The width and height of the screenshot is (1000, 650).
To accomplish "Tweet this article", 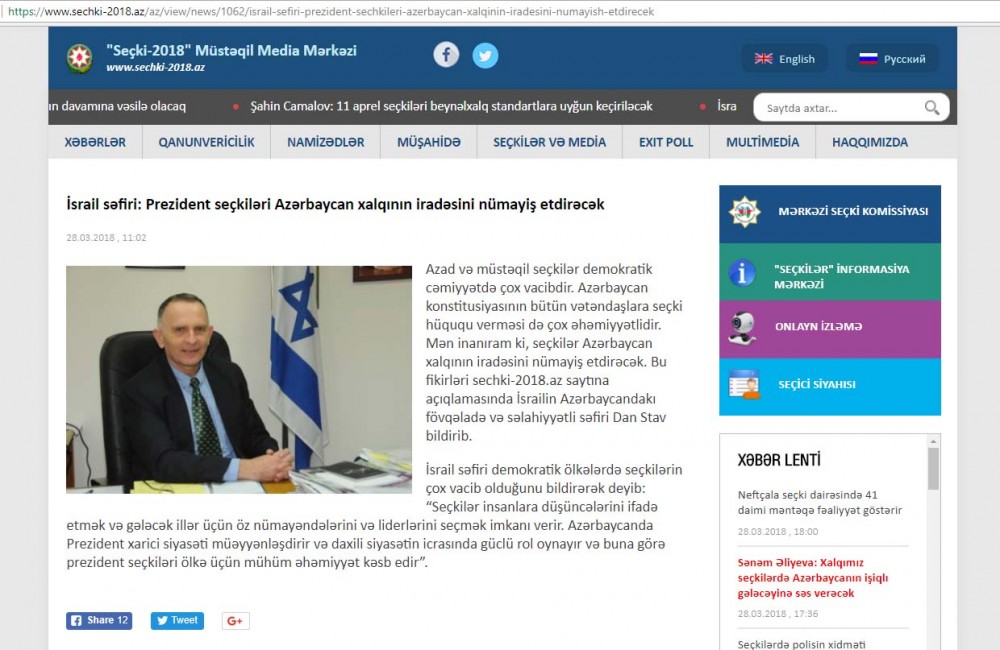I will [x=177, y=621].
